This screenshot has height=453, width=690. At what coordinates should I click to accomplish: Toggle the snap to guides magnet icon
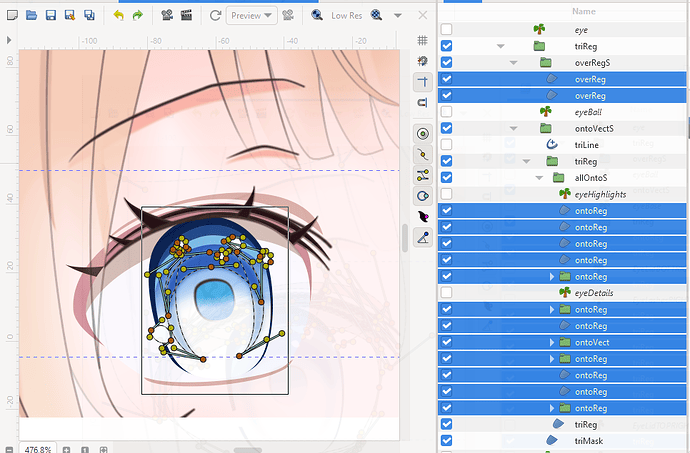coord(422,103)
